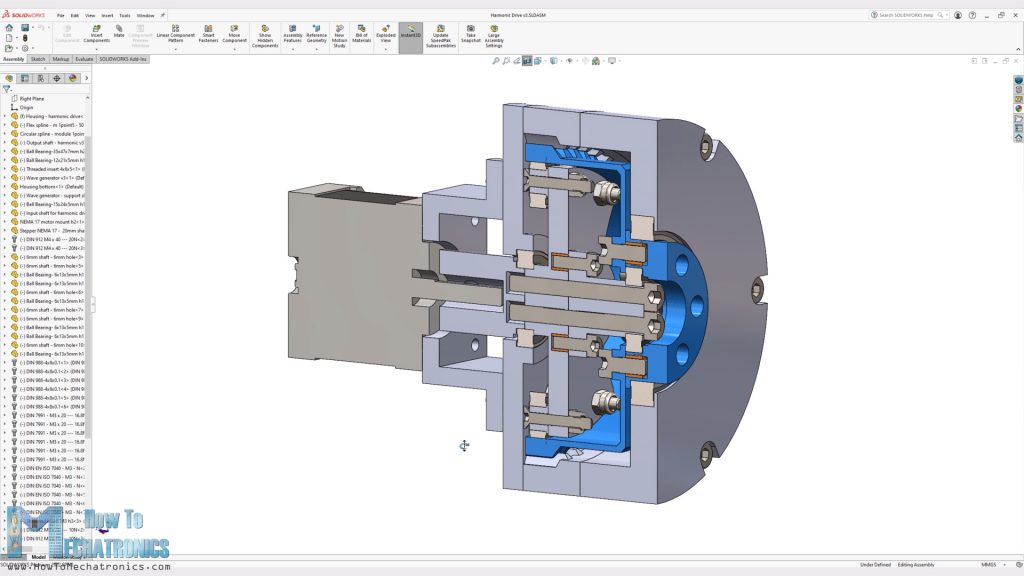Activate the Mate tool
Viewport: 1024px width, 576px height.
click(119, 33)
